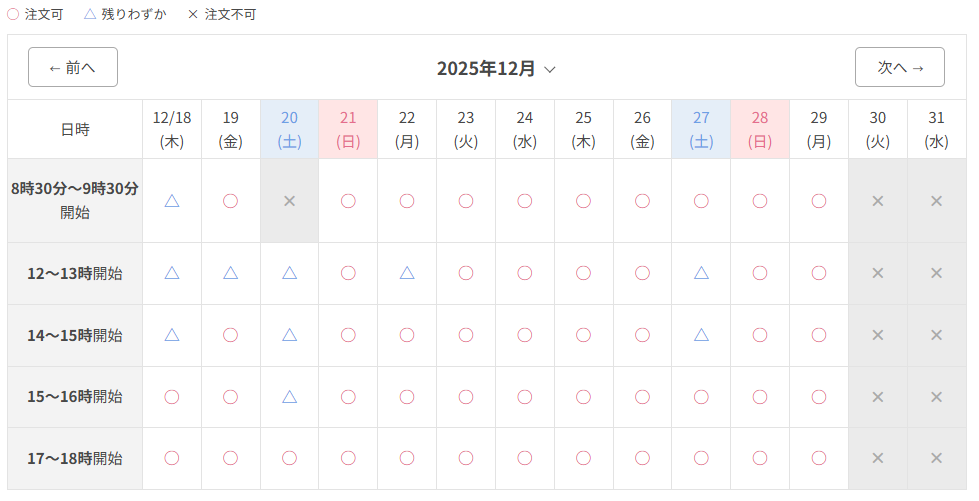Select the triangle slot for 12/18 8:30 start
The image size is (979, 501).
172,201
